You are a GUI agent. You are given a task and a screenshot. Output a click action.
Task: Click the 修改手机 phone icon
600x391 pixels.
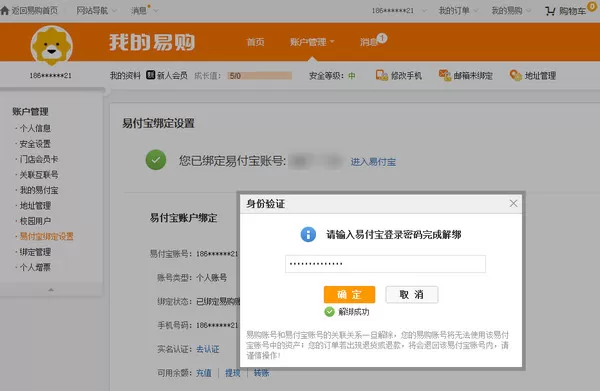point(382,76)
